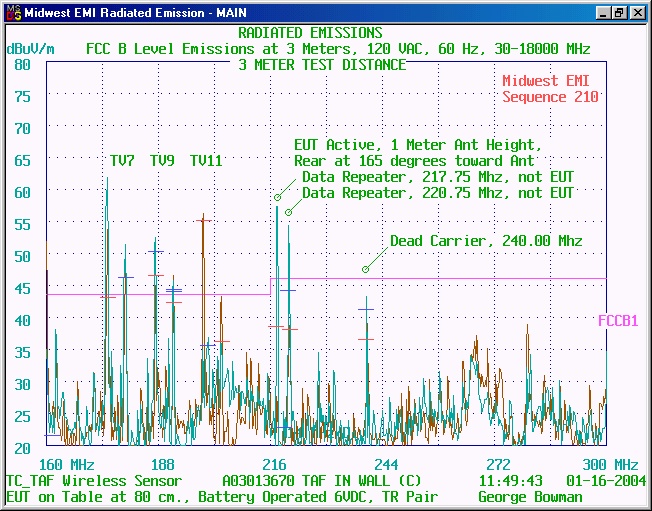Click the 'Dead Carrier, 240.00 Mhz' annotation text
Viewport: 652px width, 511px height.
(x=486, y=241)
